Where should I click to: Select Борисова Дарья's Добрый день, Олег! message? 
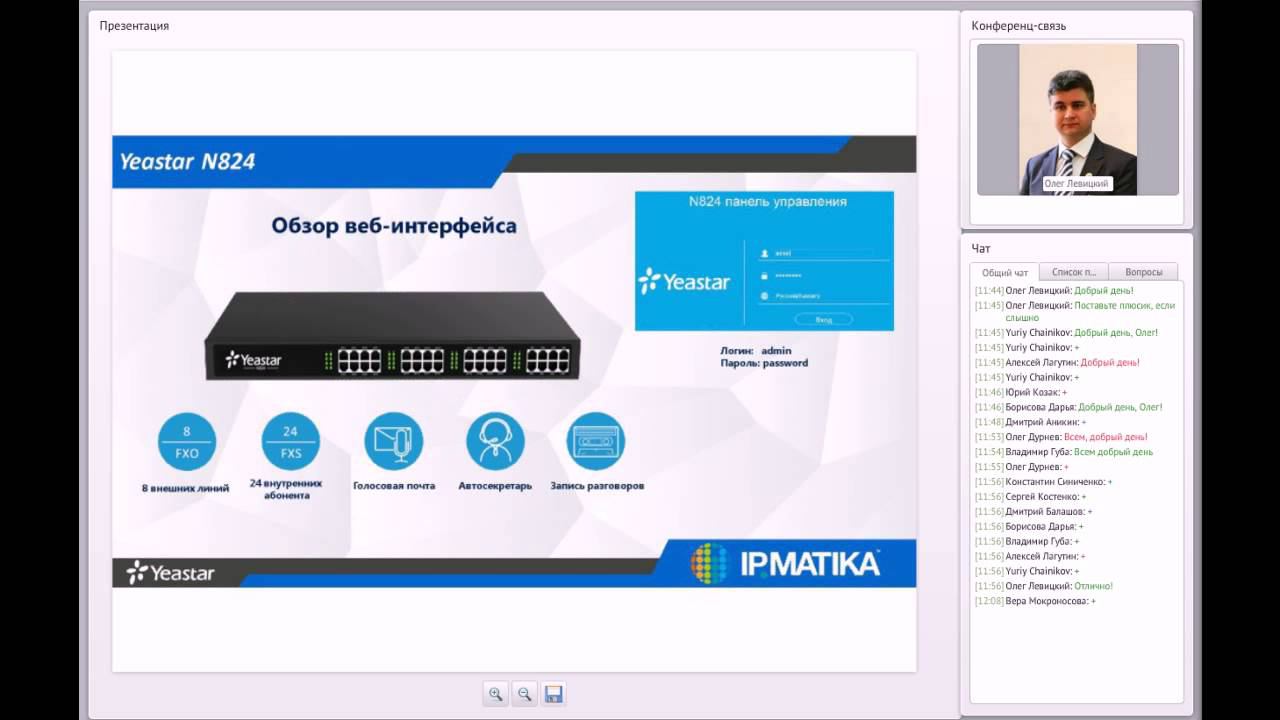coord(1069,407)
